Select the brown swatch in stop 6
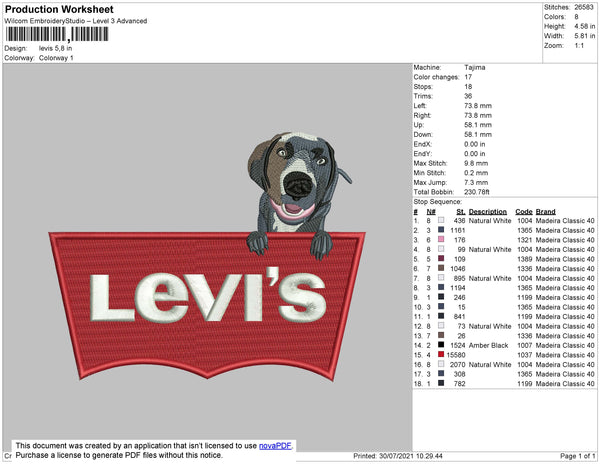The width and height of the screenshot is (600, 464). [x=441, y=269]
